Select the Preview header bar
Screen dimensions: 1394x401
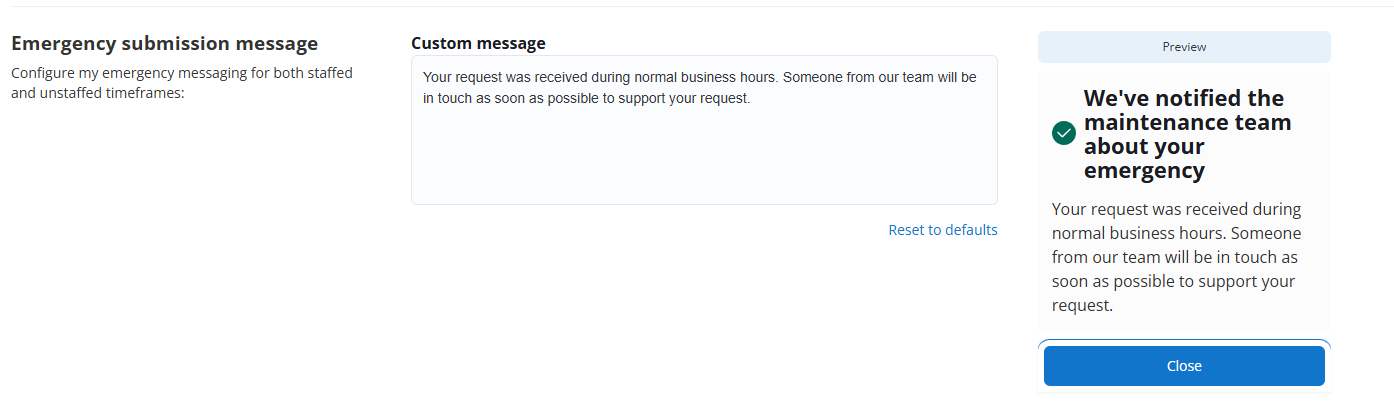pos(1184,47)
